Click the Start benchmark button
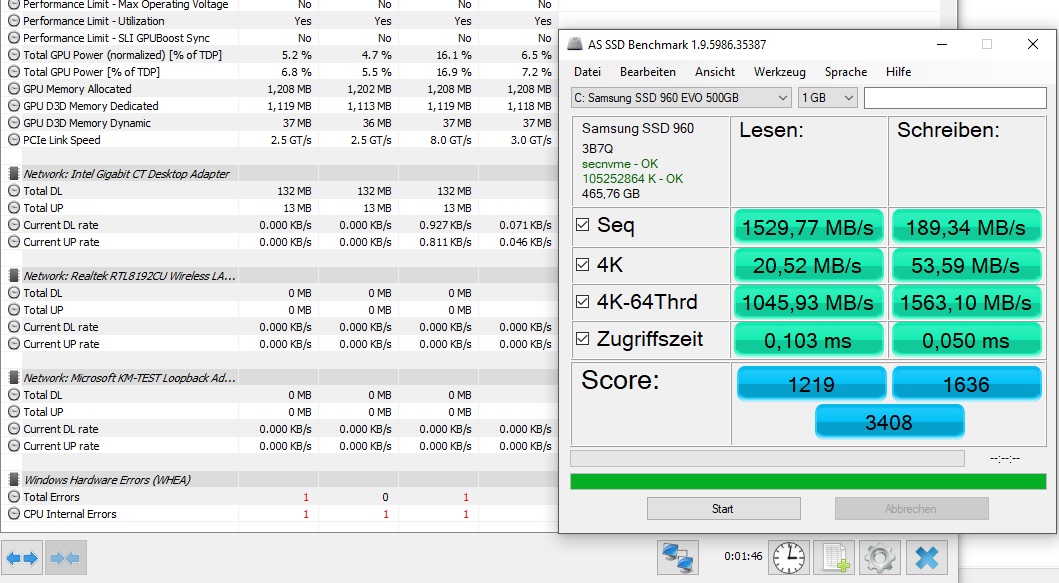Viewport: 1059px width, 583px height. click(723, 509)
